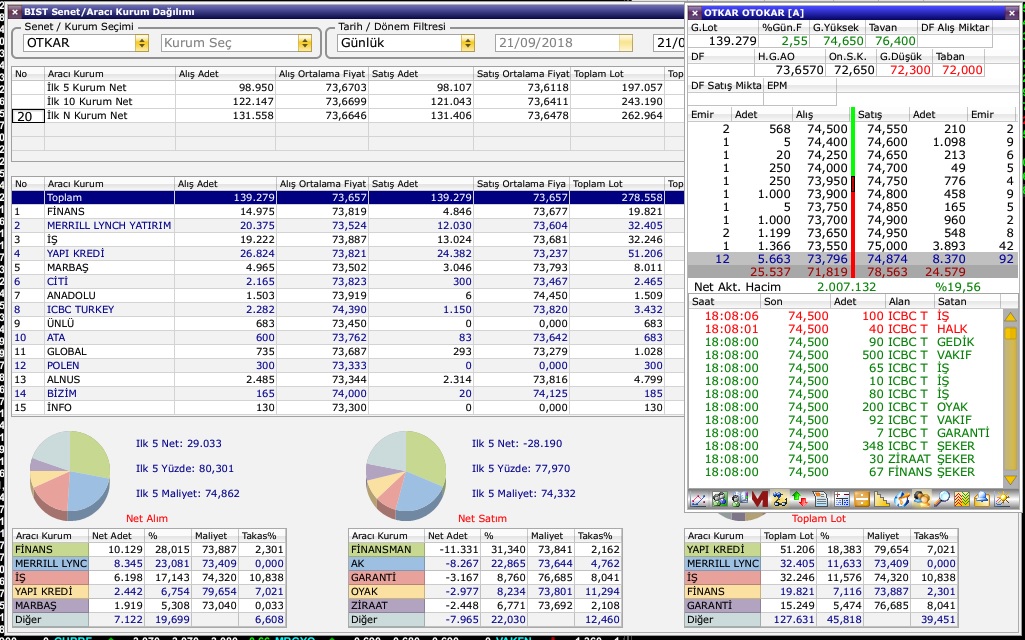
Task: Select the ANADOLU broker row
Action: 348,295
